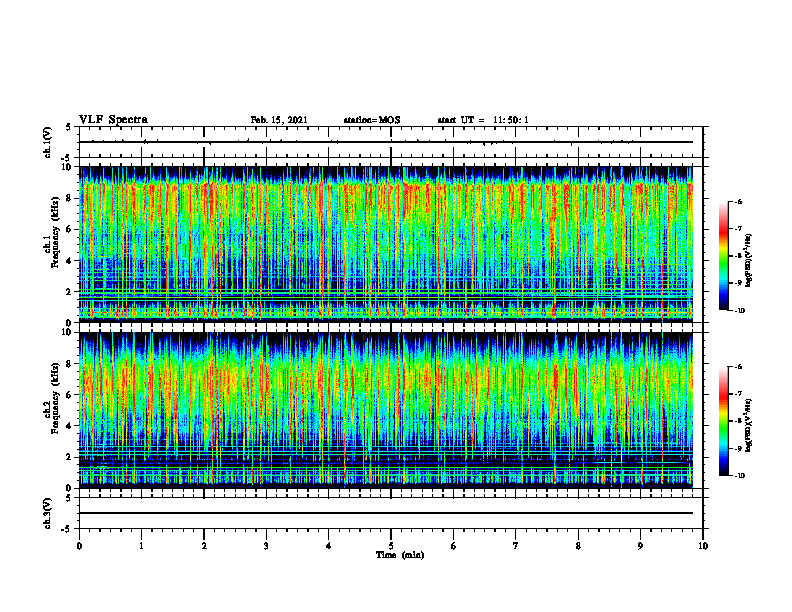Click ch.2 frequency tick label '8'
Viewport: 792px width, 612px height.
69,364
